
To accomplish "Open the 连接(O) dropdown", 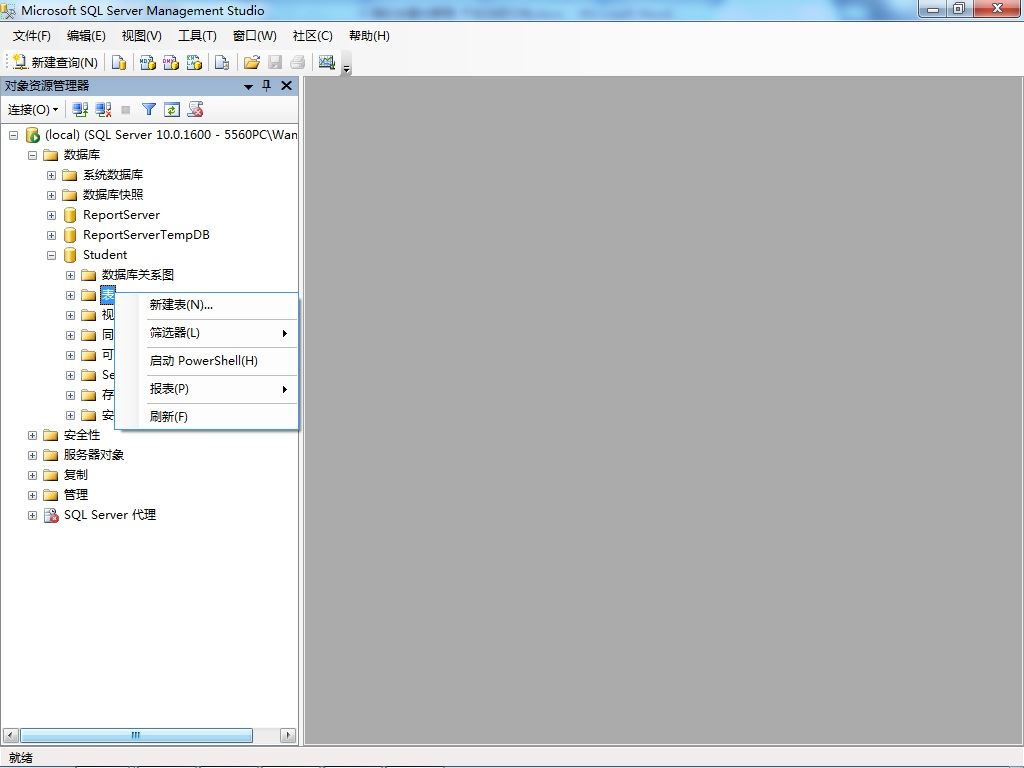I will (33, 110).
